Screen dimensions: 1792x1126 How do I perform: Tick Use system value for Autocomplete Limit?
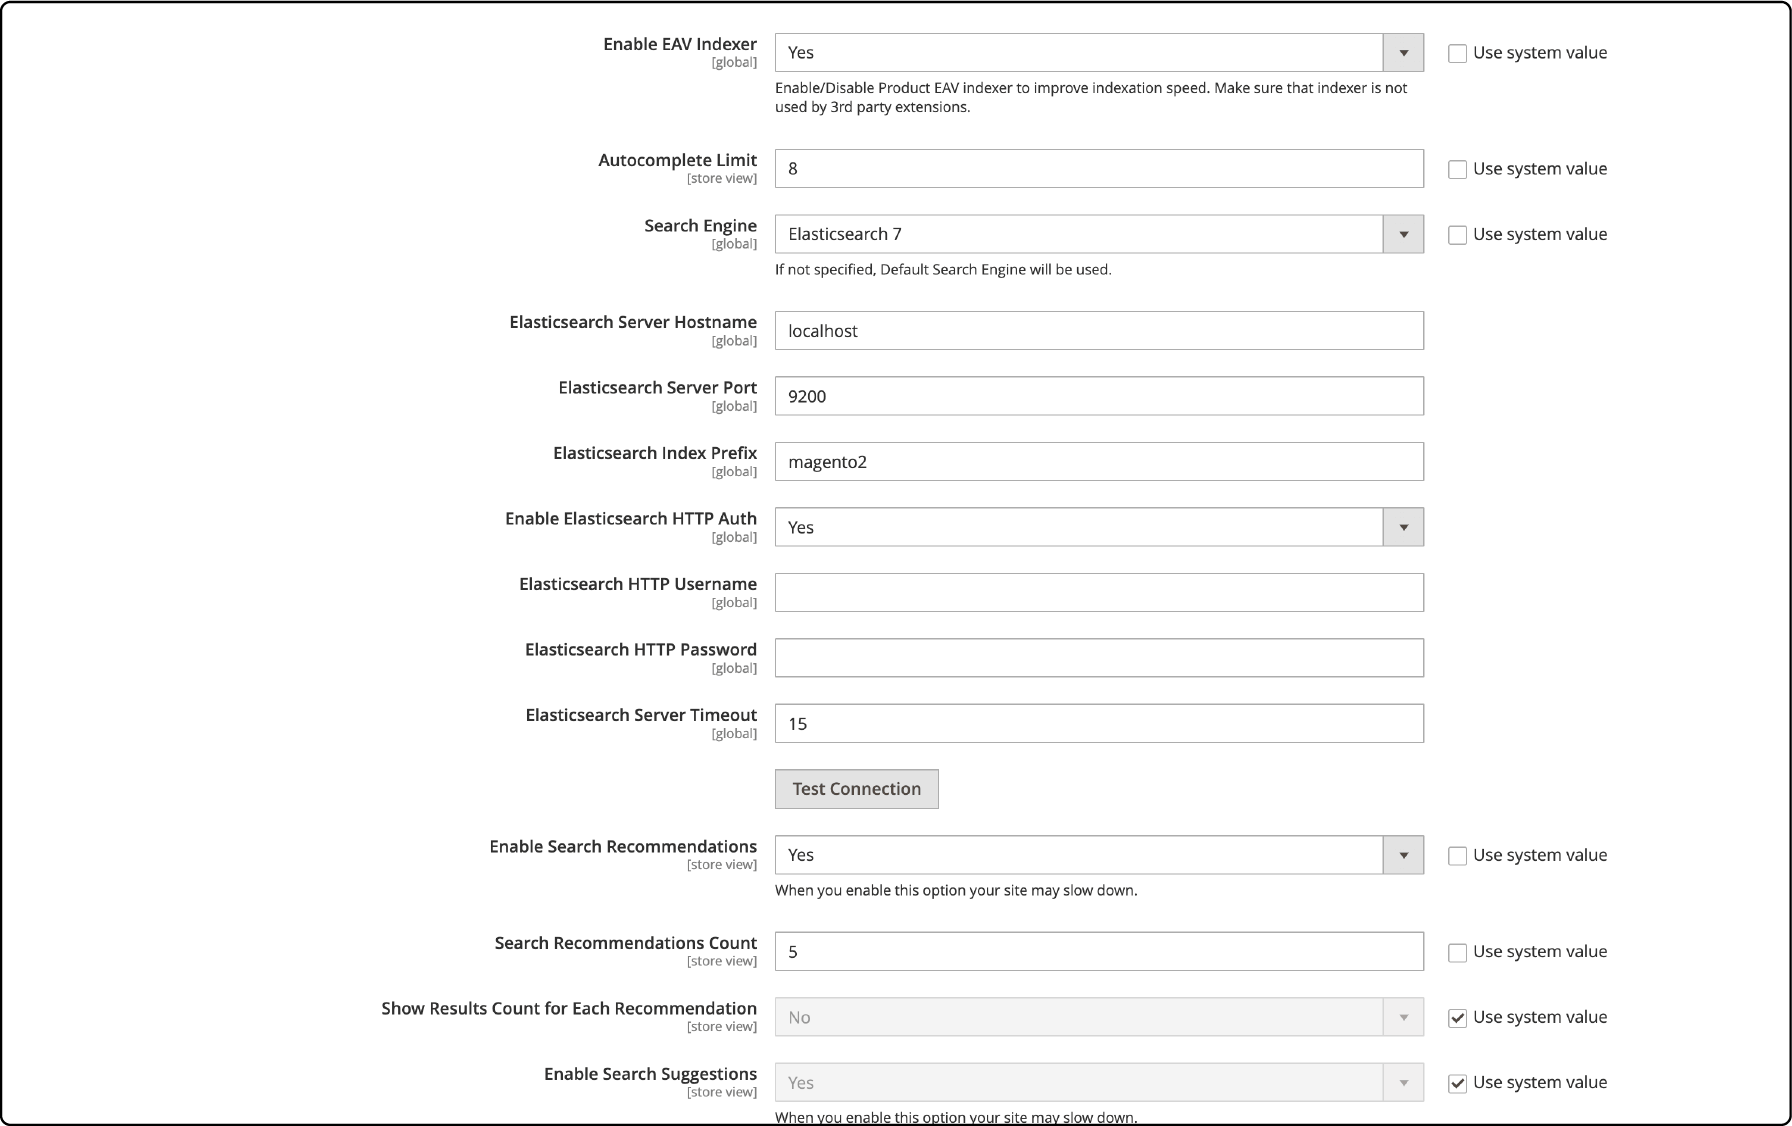coord(1457,169)
